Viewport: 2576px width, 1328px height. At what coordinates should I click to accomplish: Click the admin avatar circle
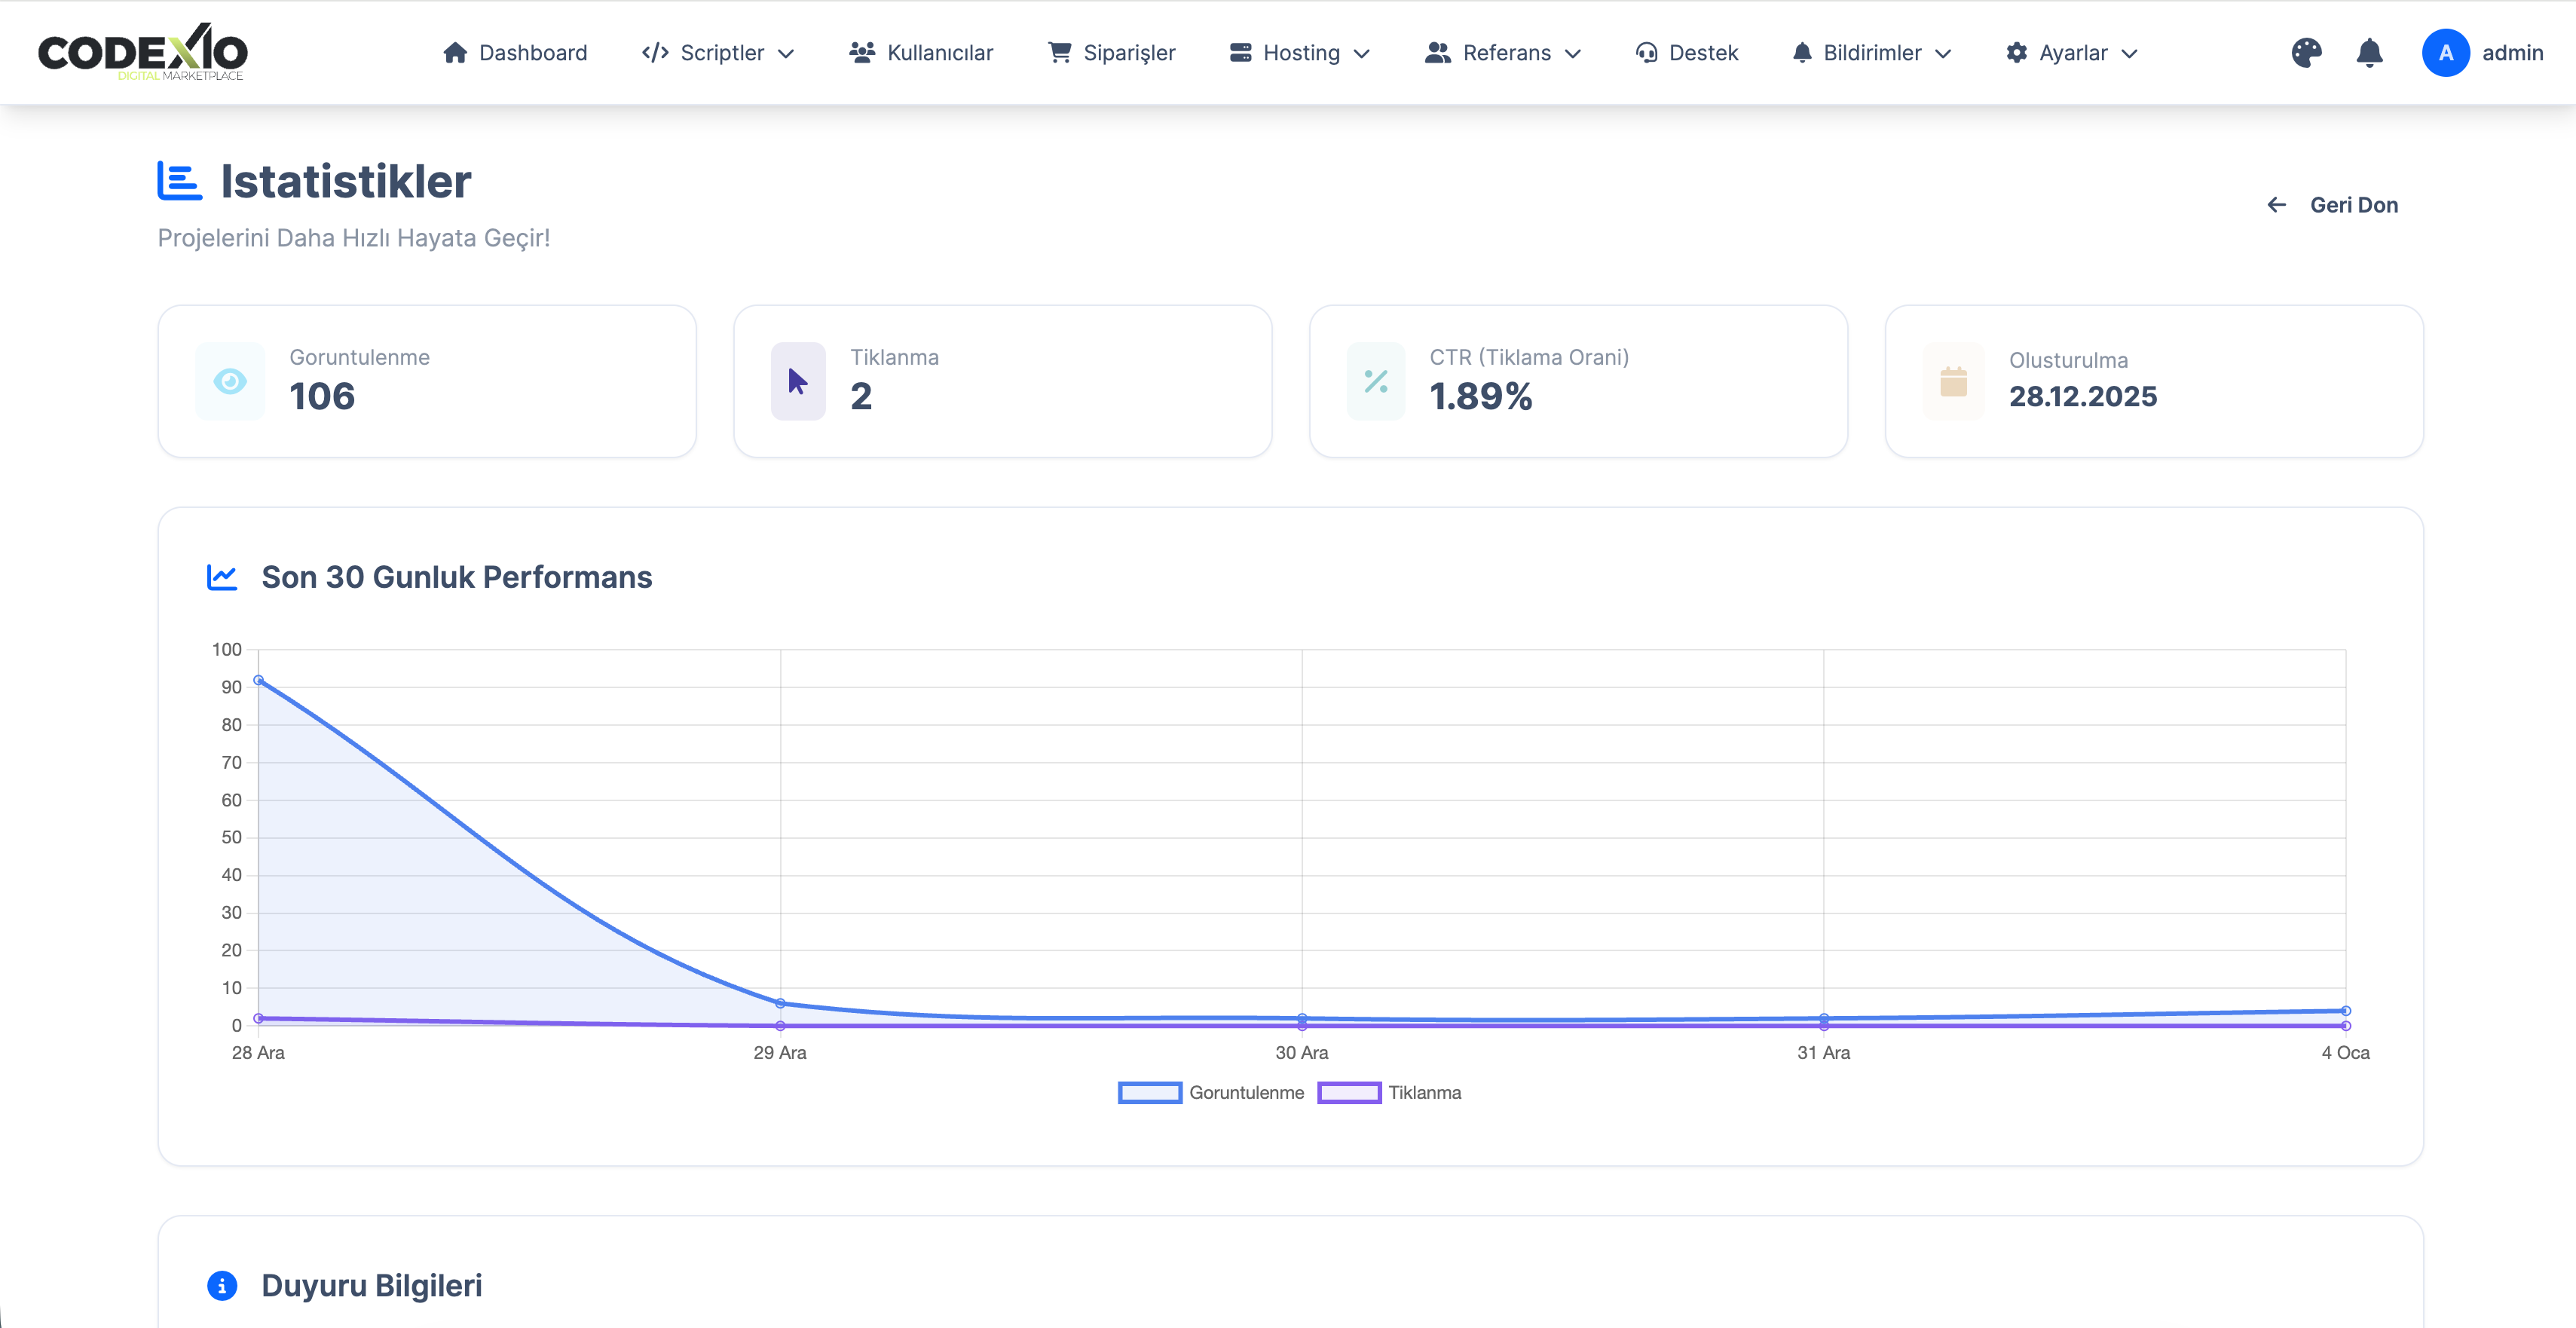pos(2445,53)
